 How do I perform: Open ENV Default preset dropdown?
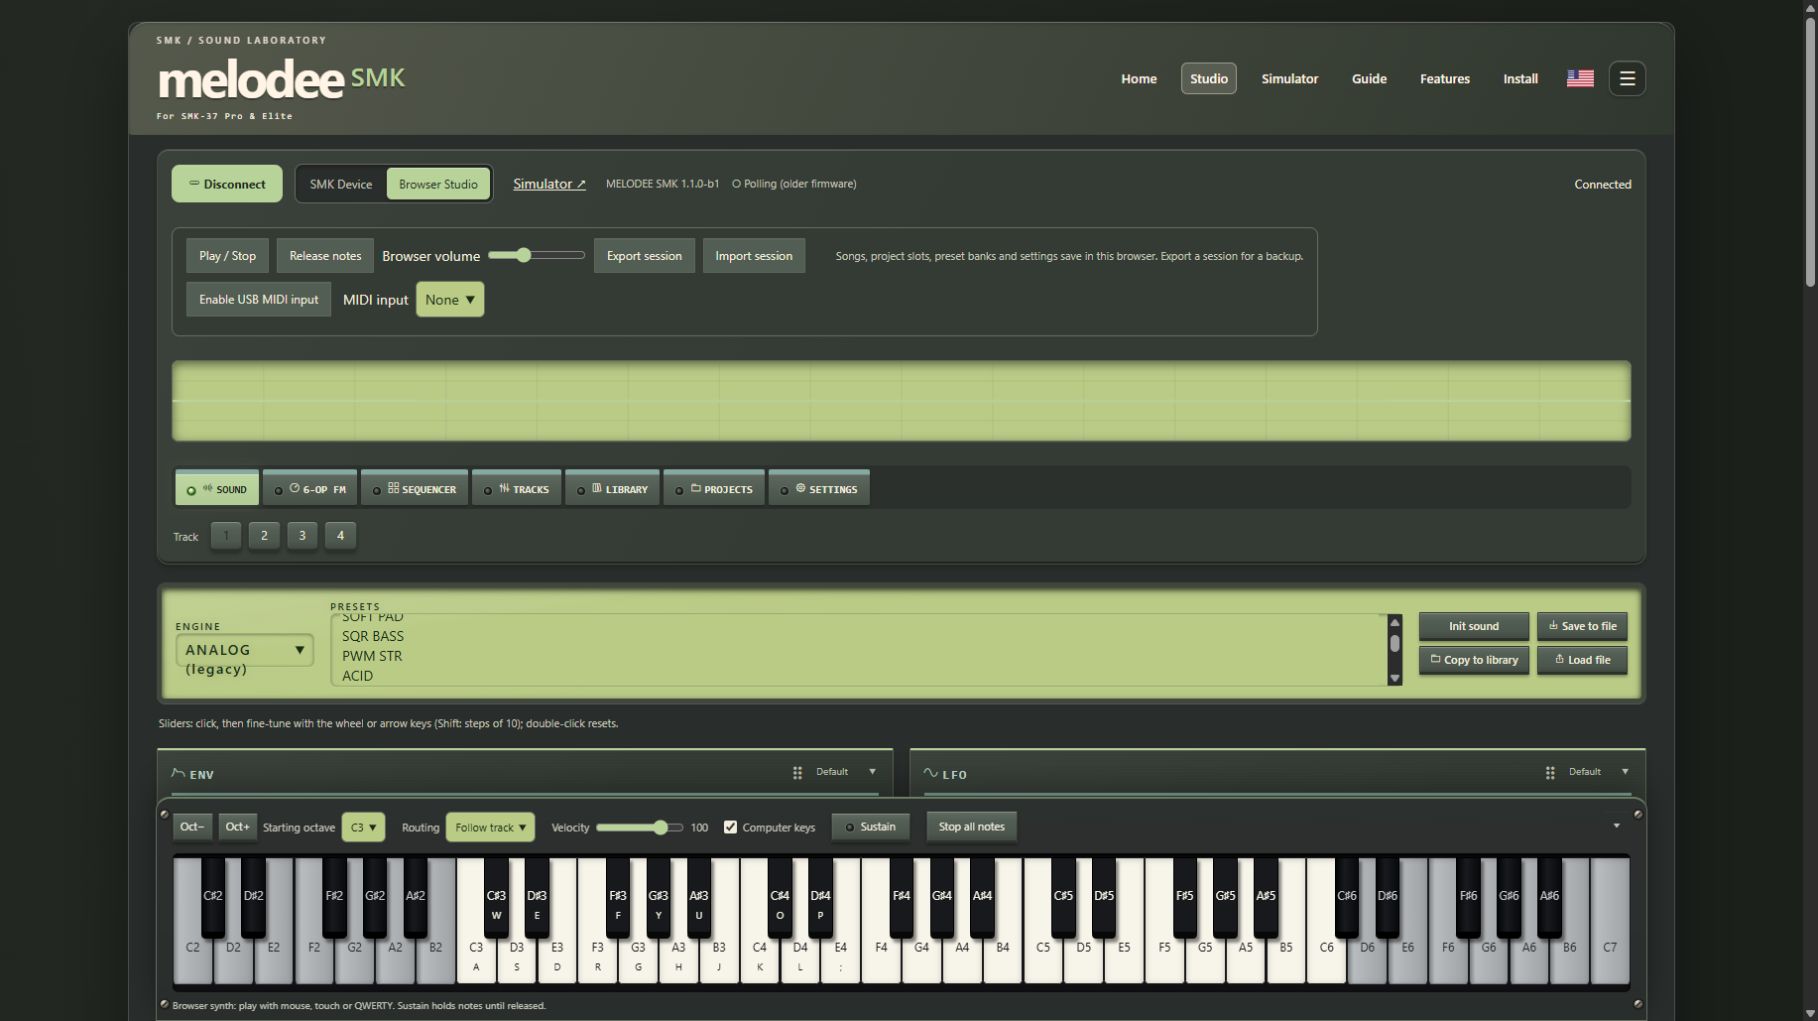point(846,772)
